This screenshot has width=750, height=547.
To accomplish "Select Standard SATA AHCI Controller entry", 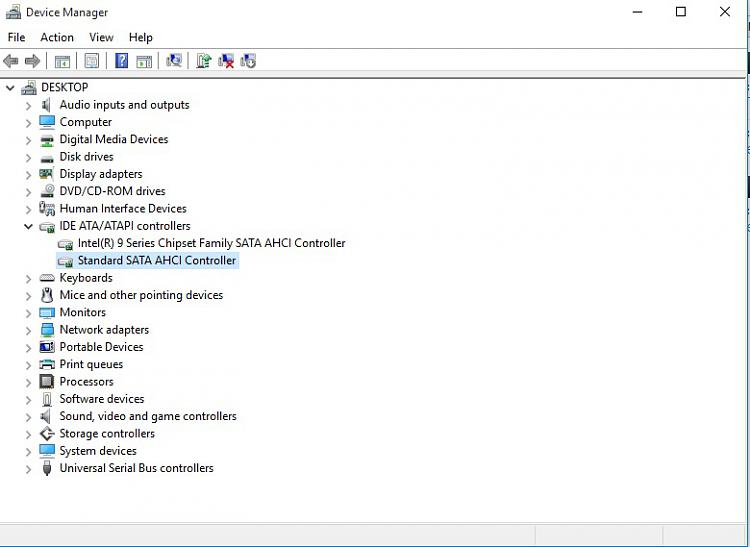I will (157, 260).
